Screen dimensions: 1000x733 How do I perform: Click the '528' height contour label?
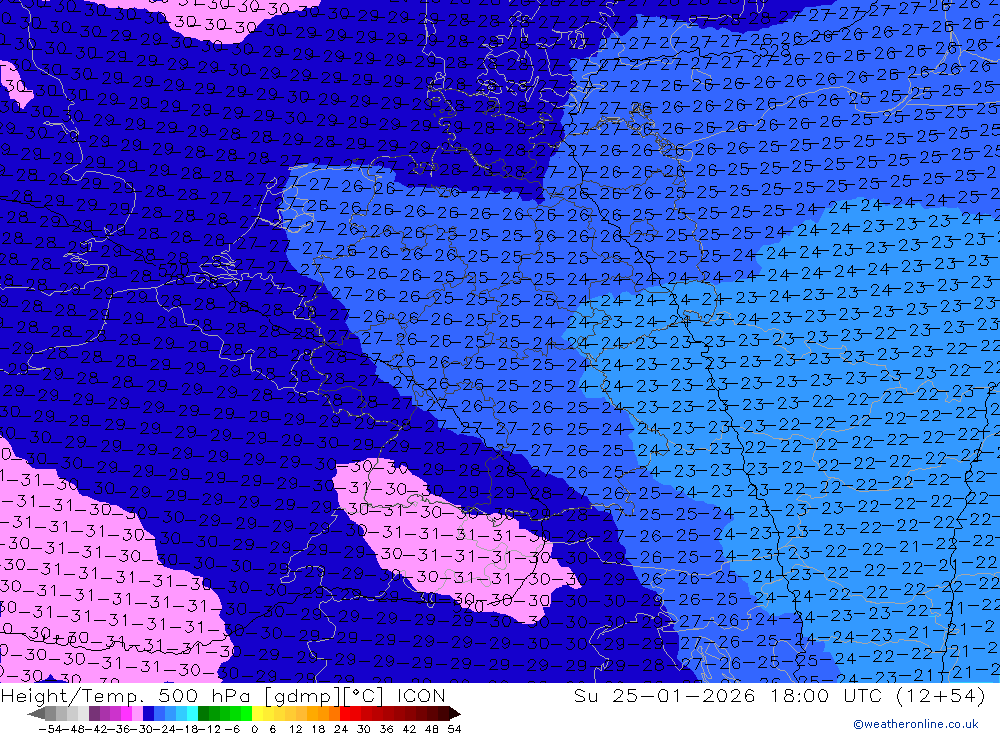click(x=775, y=50)
